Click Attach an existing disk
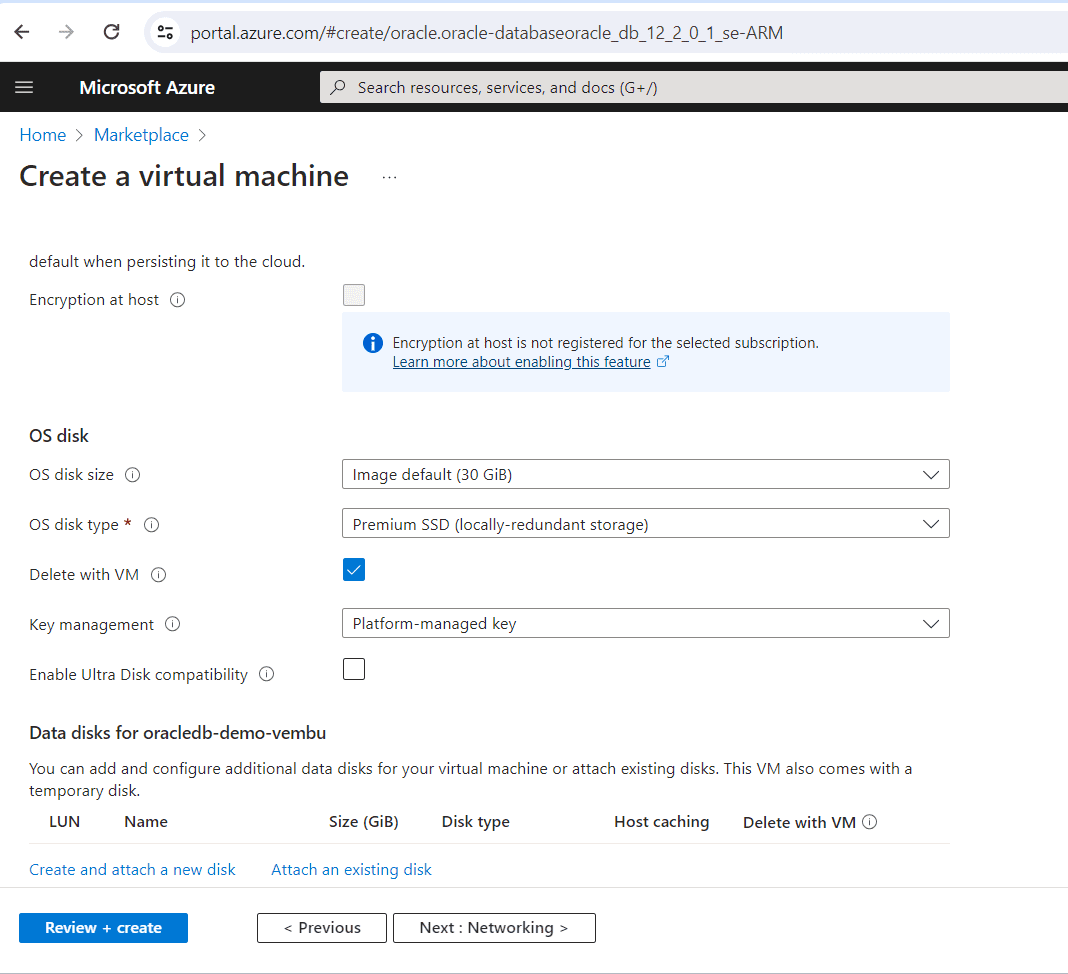The image size is (1068, 974). tap(351, 870)
